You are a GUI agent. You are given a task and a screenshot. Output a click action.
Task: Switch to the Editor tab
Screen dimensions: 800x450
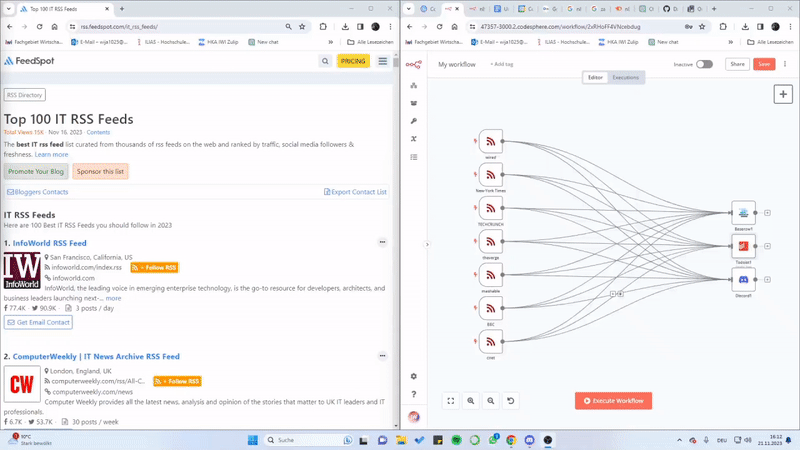point(595,78)
